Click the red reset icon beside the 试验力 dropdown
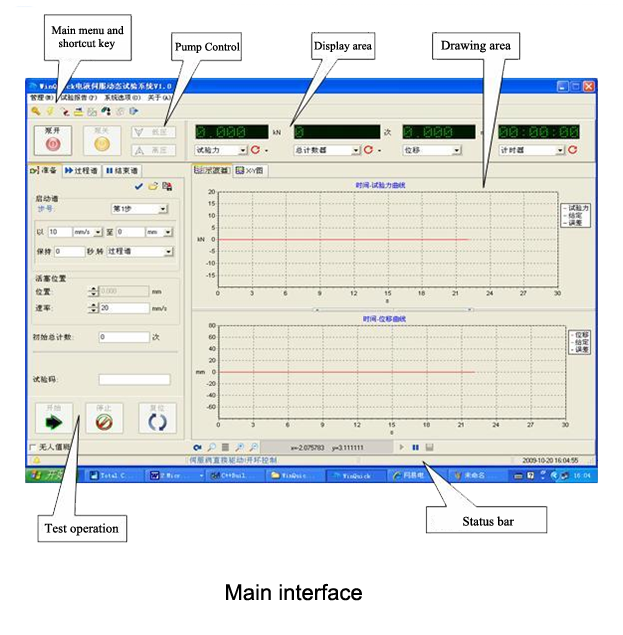The image size is (623, 635). coord(257,150)
